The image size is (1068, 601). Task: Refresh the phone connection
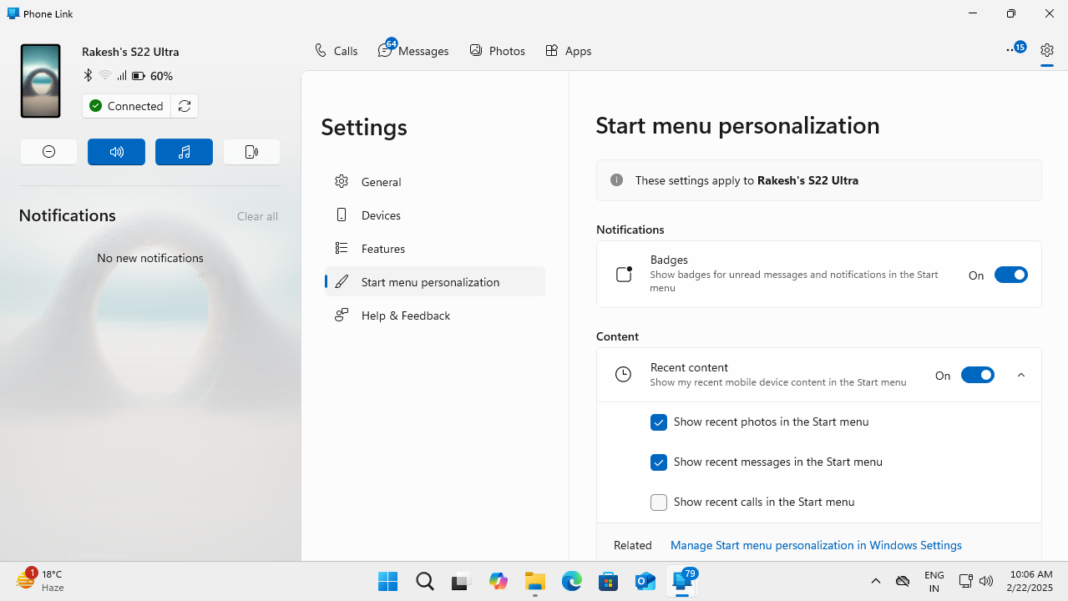pos(185,105)
